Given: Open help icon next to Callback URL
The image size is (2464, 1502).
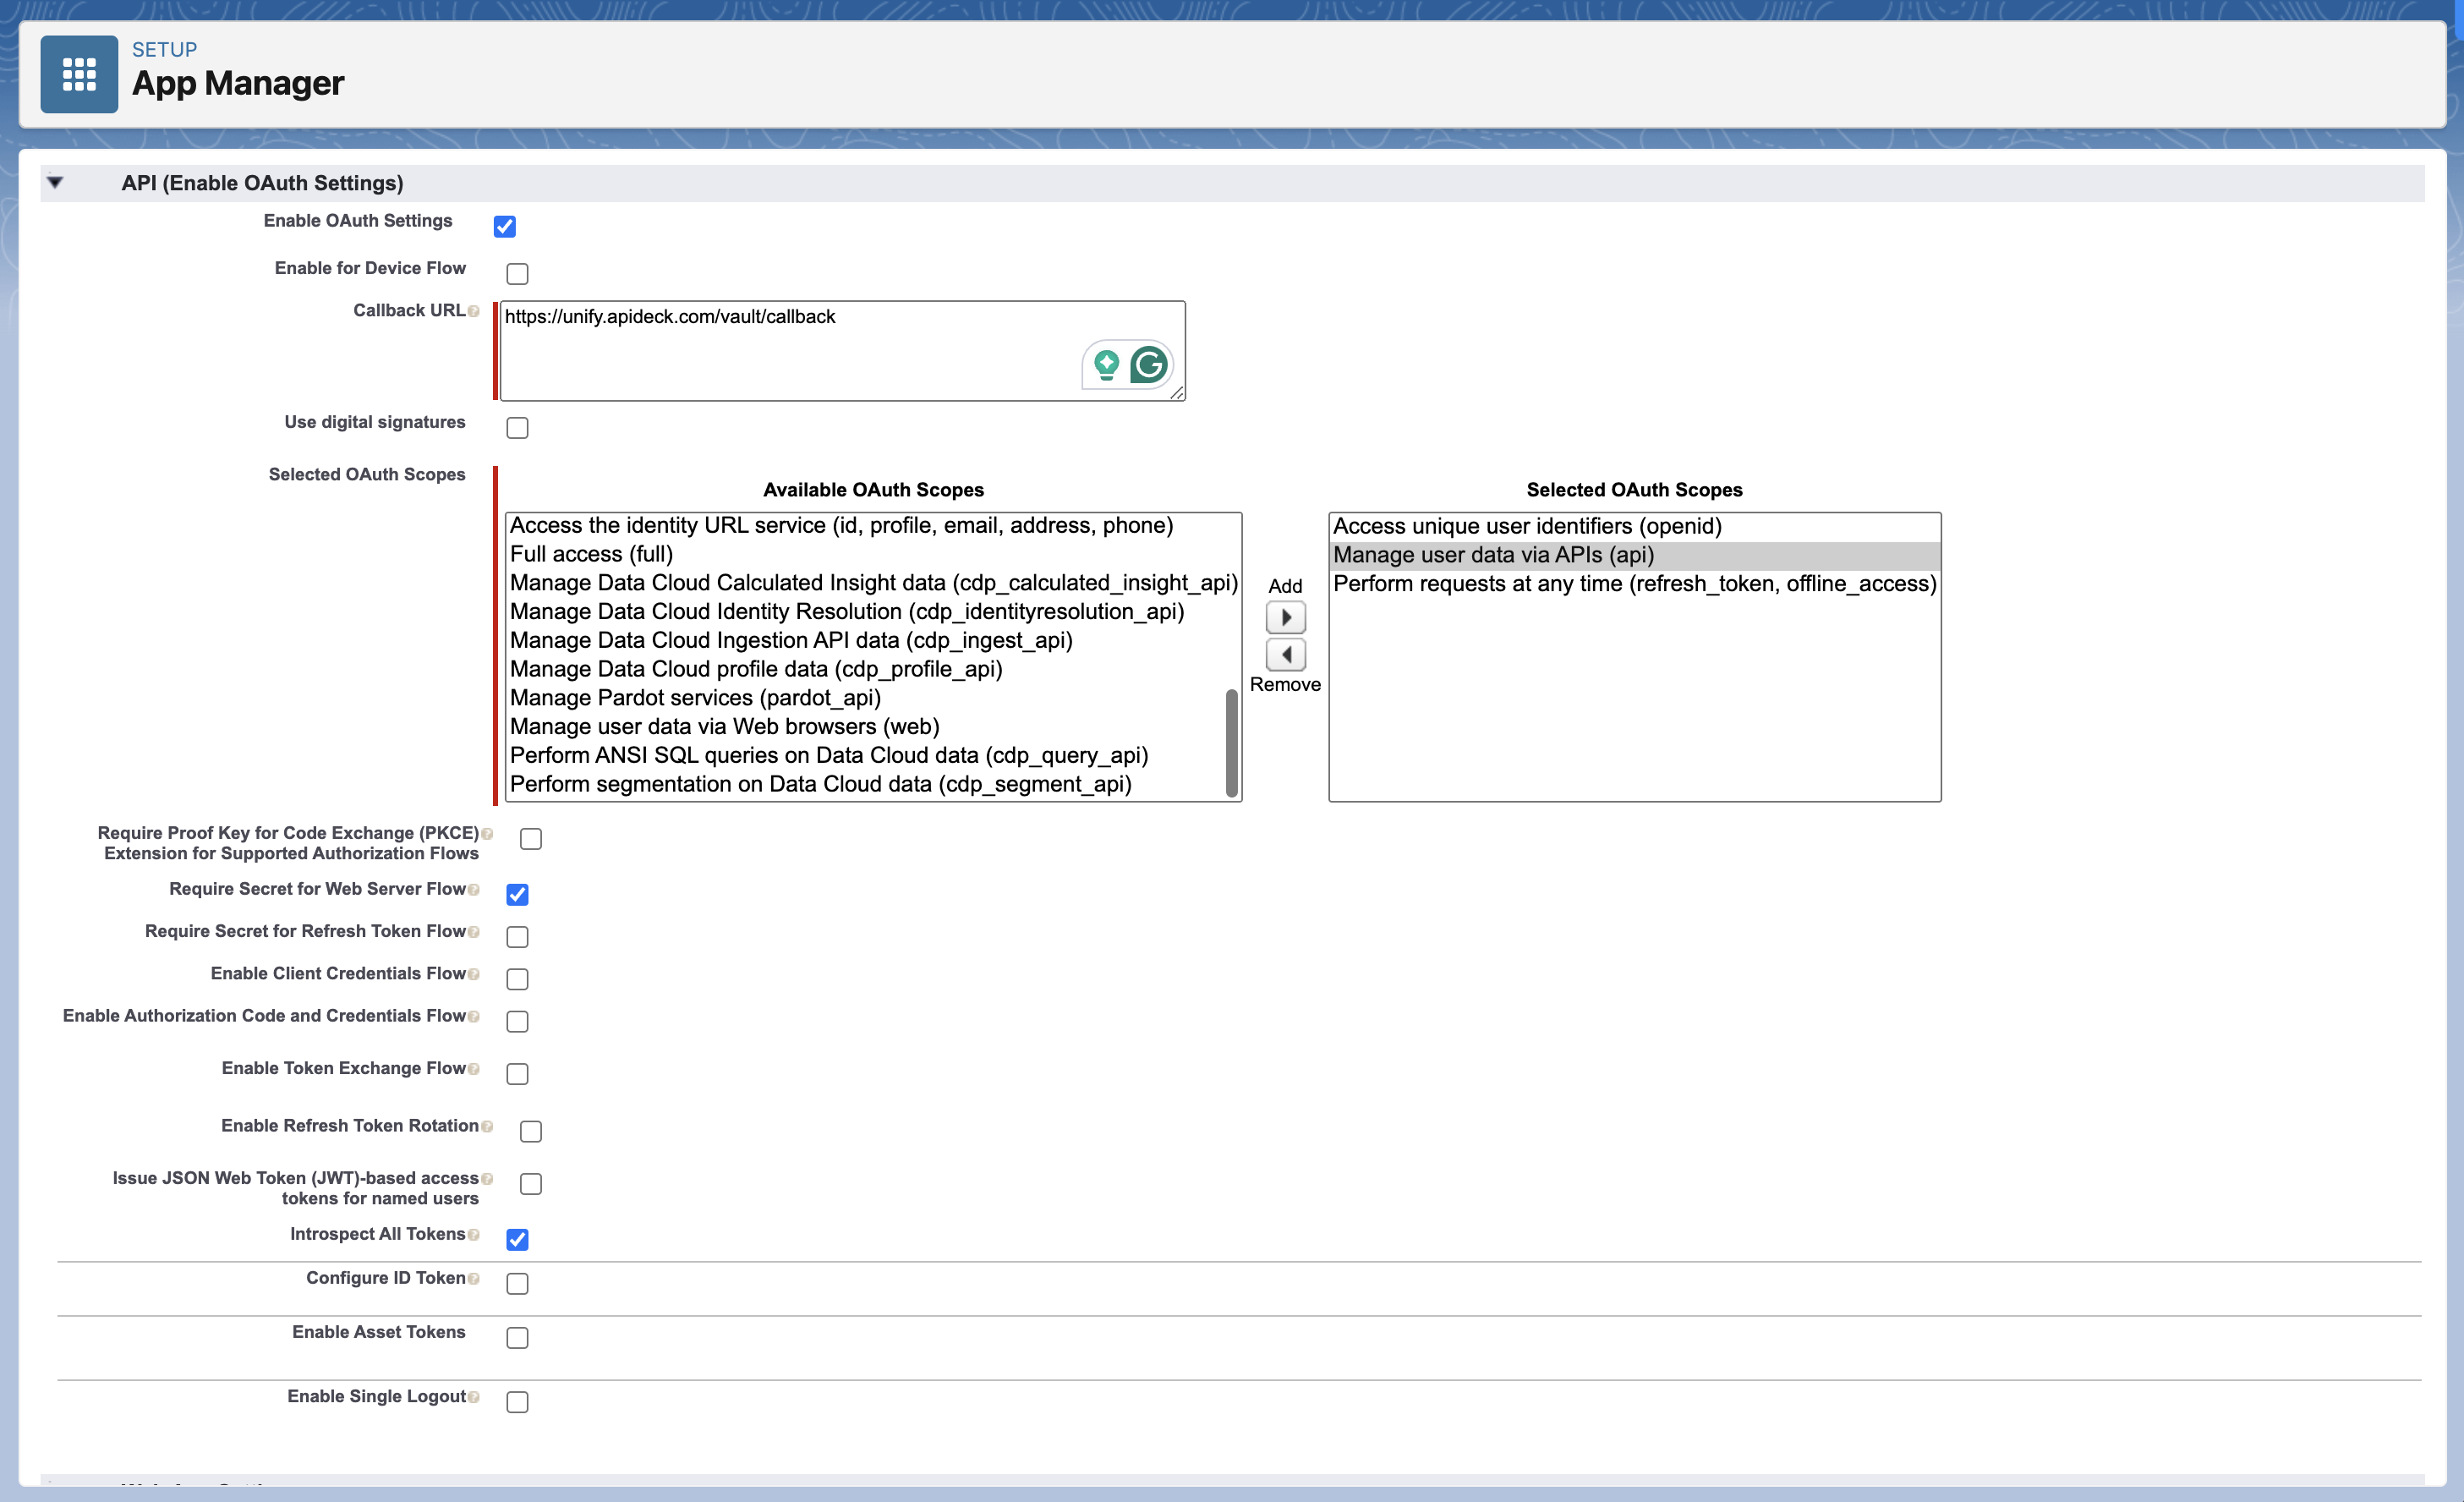Looking at the screenshot, I should pos(474,311).
